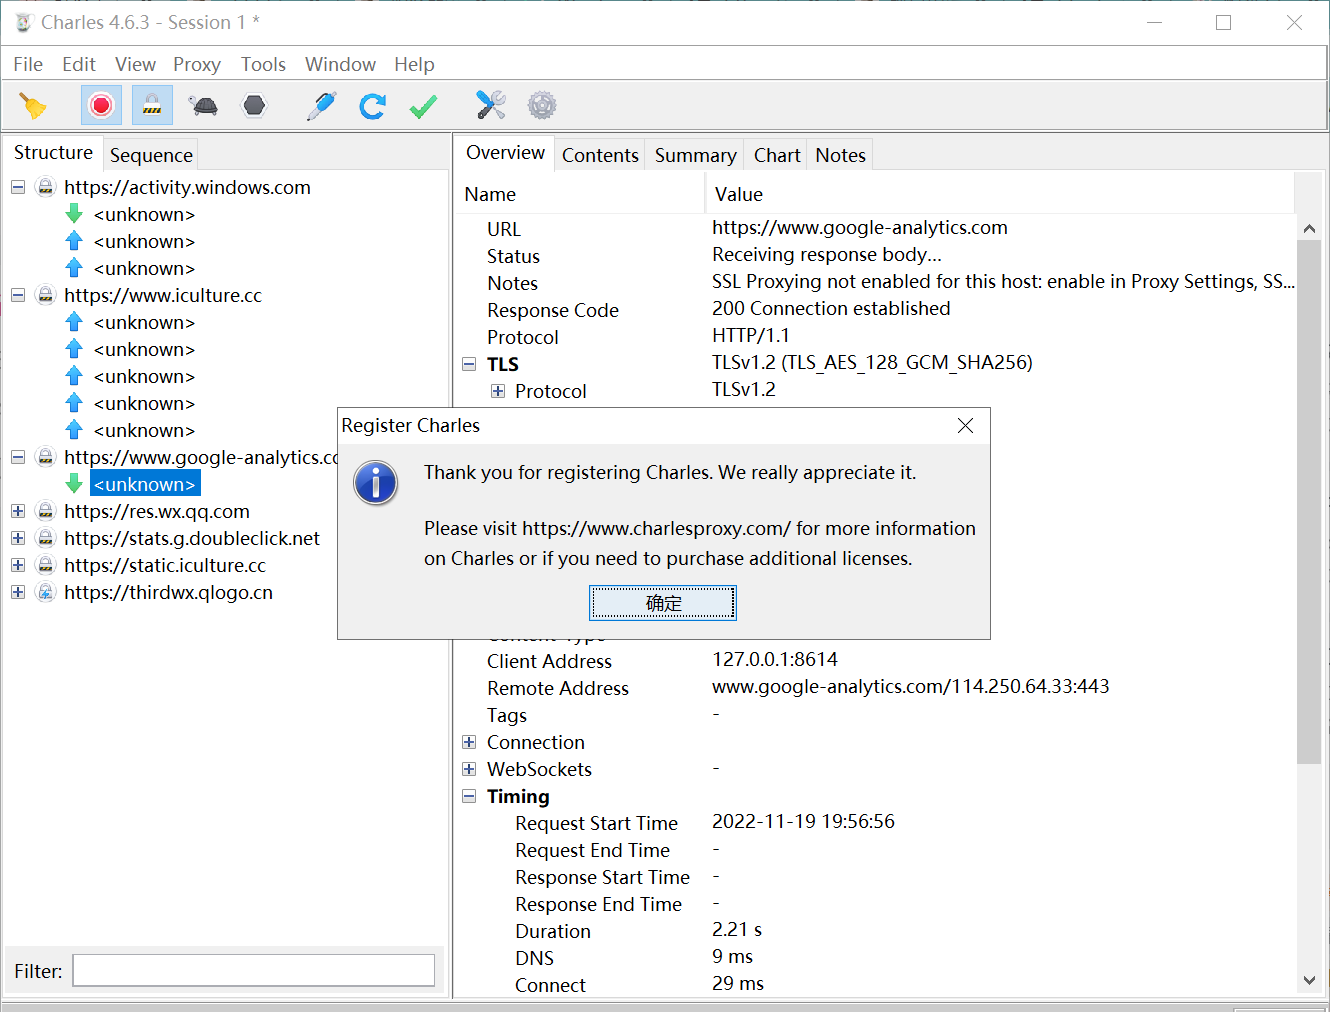Collapse the Timing section
This screenshot has width=1330, height=1012.
[469, 797]
